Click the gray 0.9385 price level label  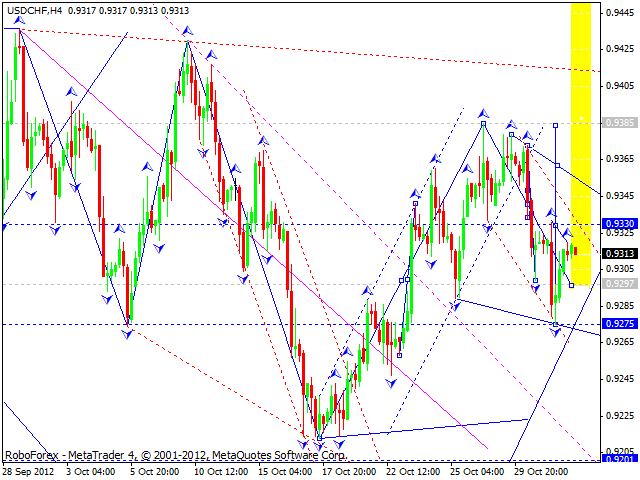[618, 123]
